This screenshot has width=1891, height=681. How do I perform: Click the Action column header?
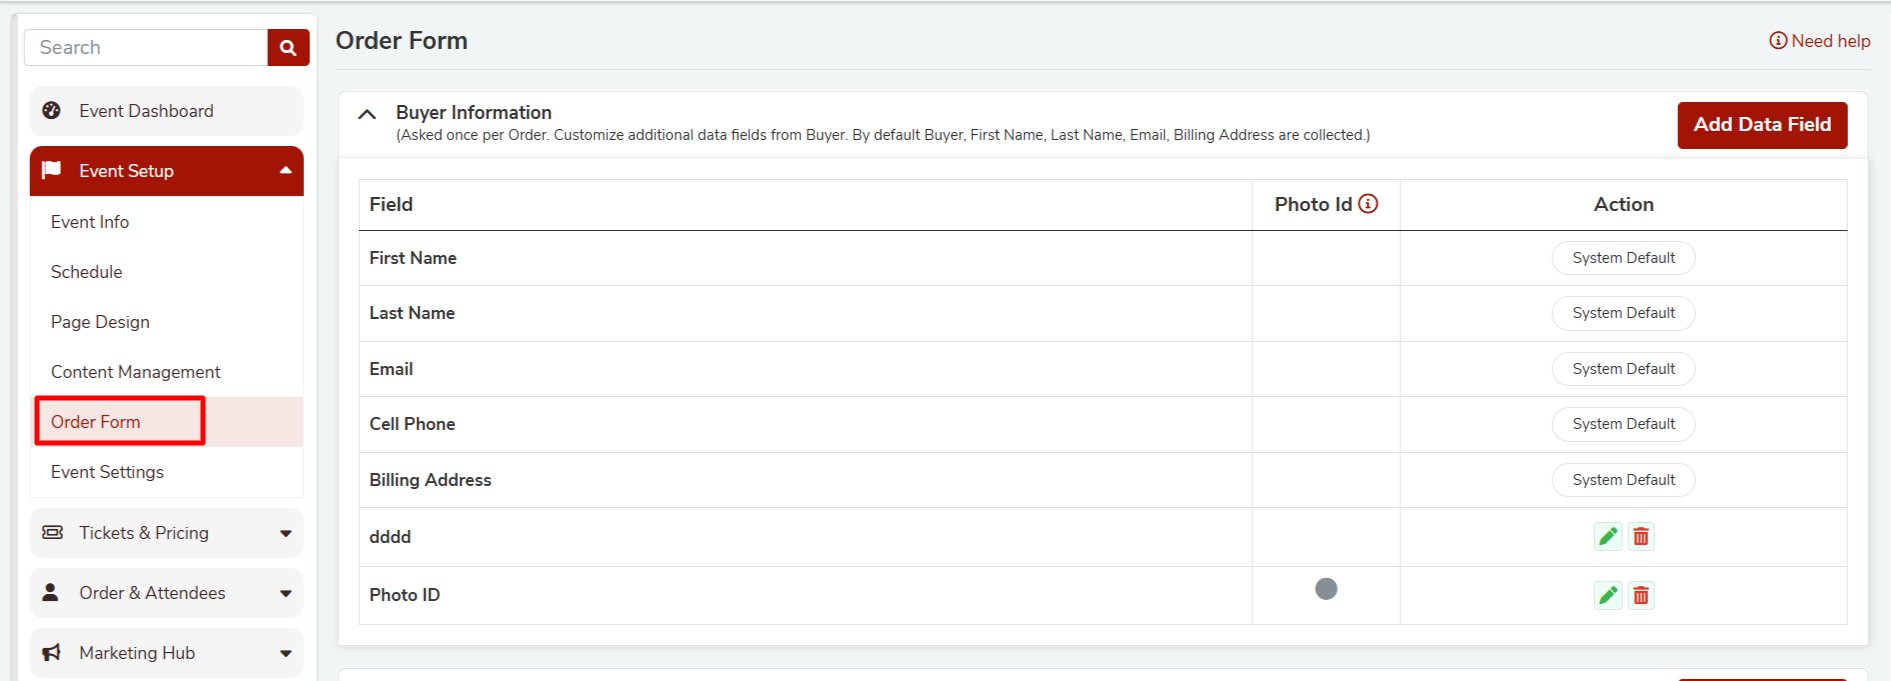[1624, 204]
